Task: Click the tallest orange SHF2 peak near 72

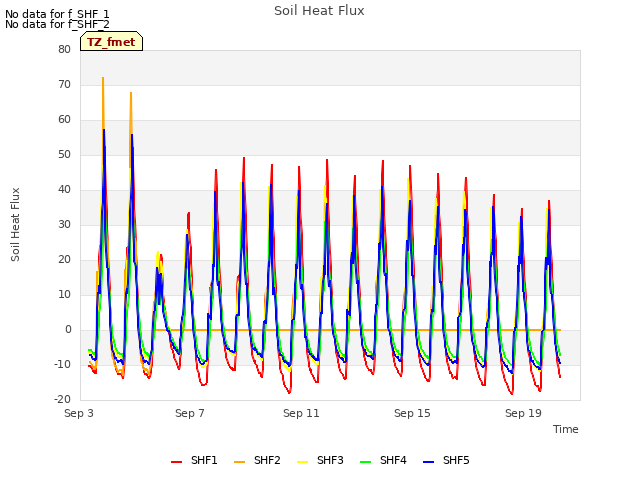Action: (x=103, y=78)
